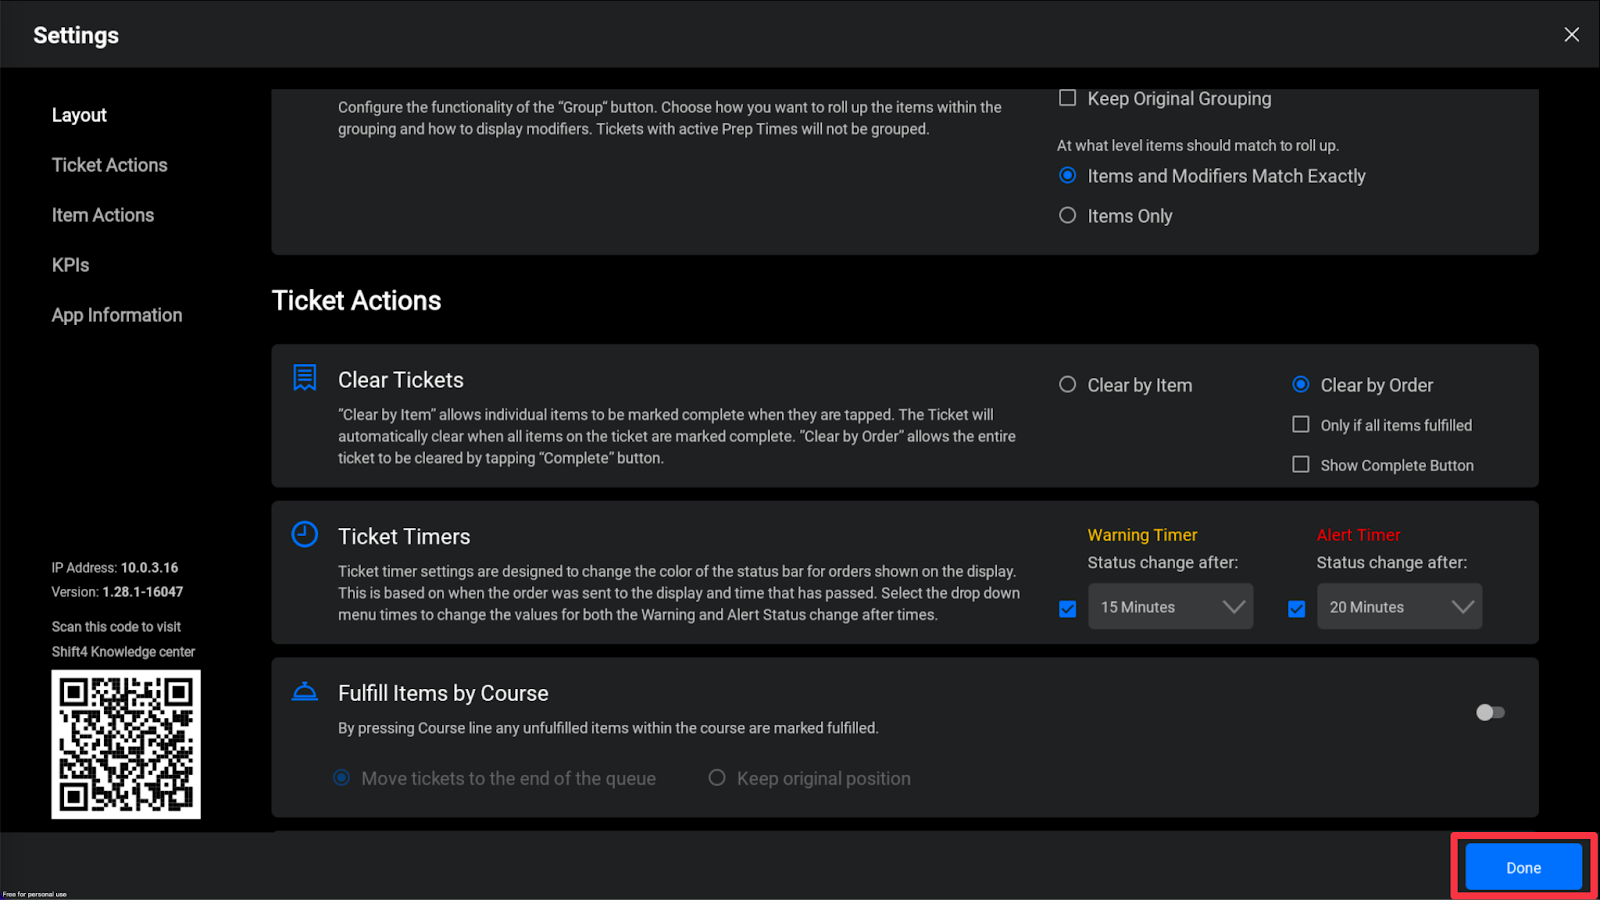
Task: Enable Keep Original Grouping checkbox
Action: 1068,98
